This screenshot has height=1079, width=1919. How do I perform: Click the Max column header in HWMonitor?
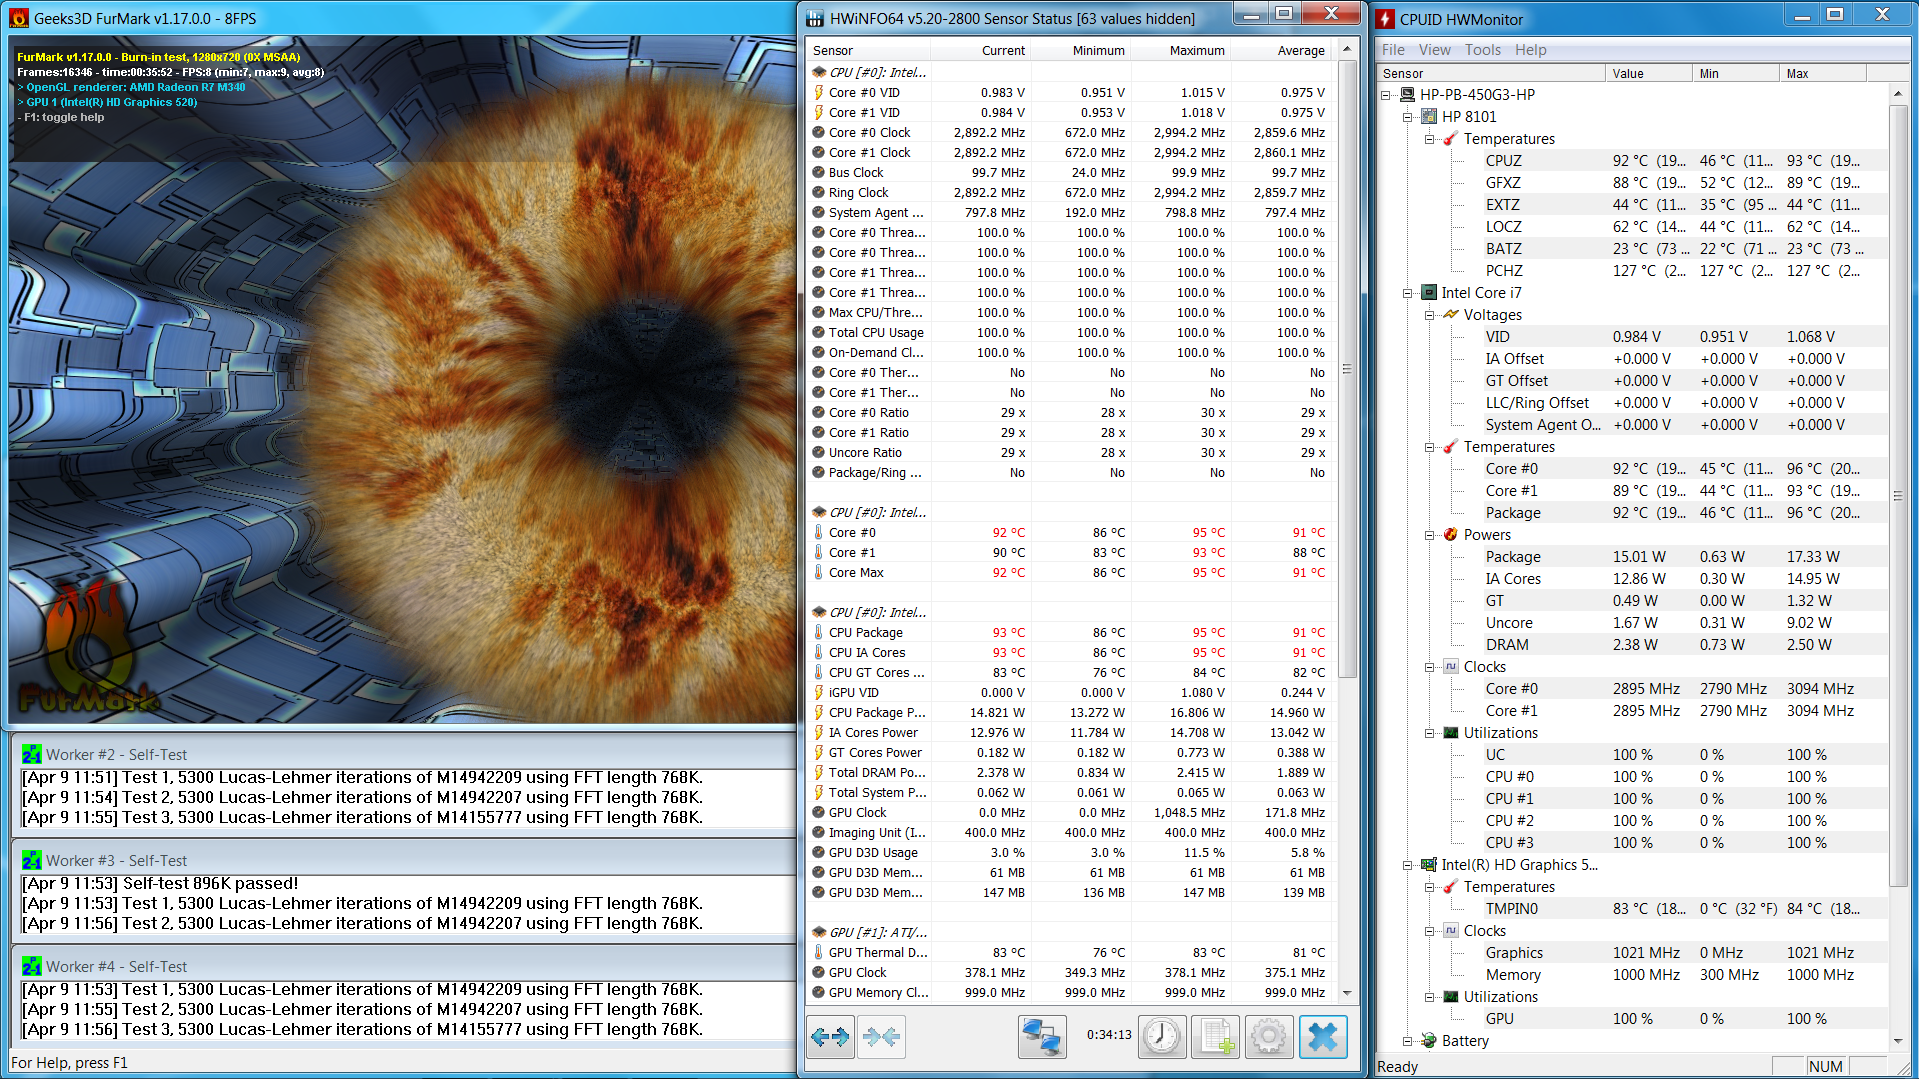tap(1822, 73)
